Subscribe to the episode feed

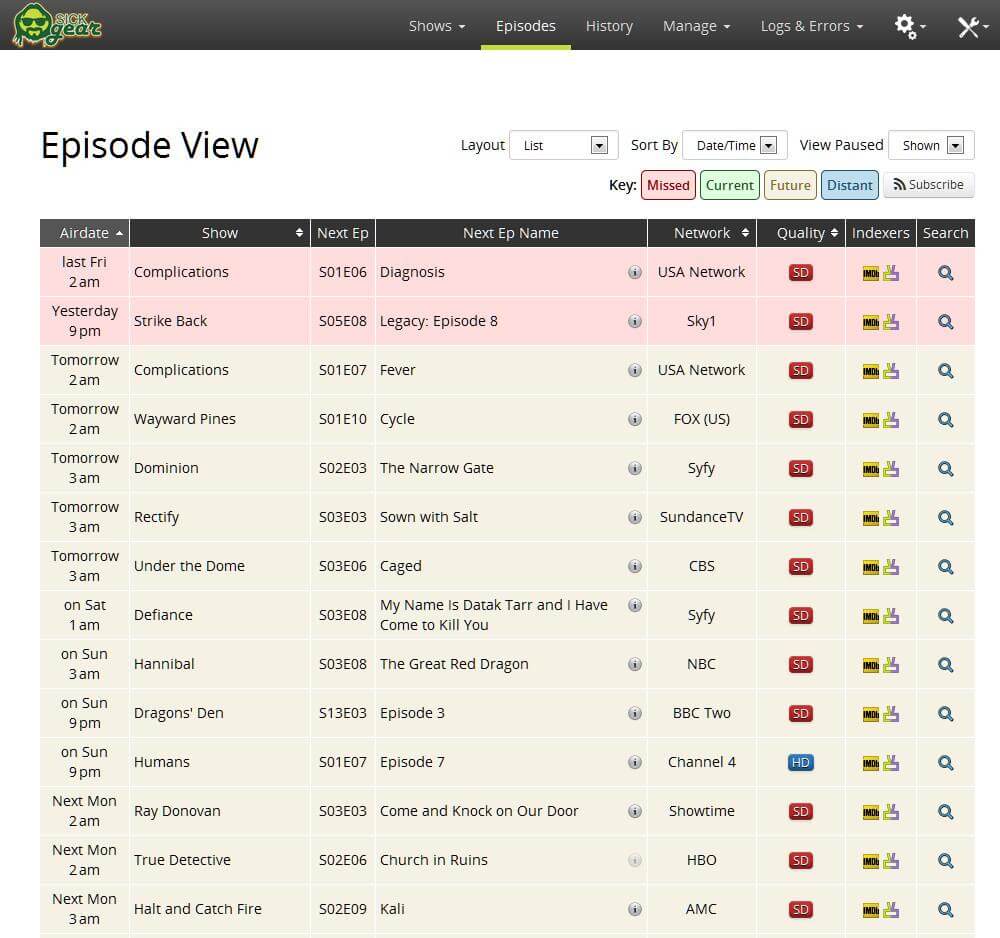(929, 185)
